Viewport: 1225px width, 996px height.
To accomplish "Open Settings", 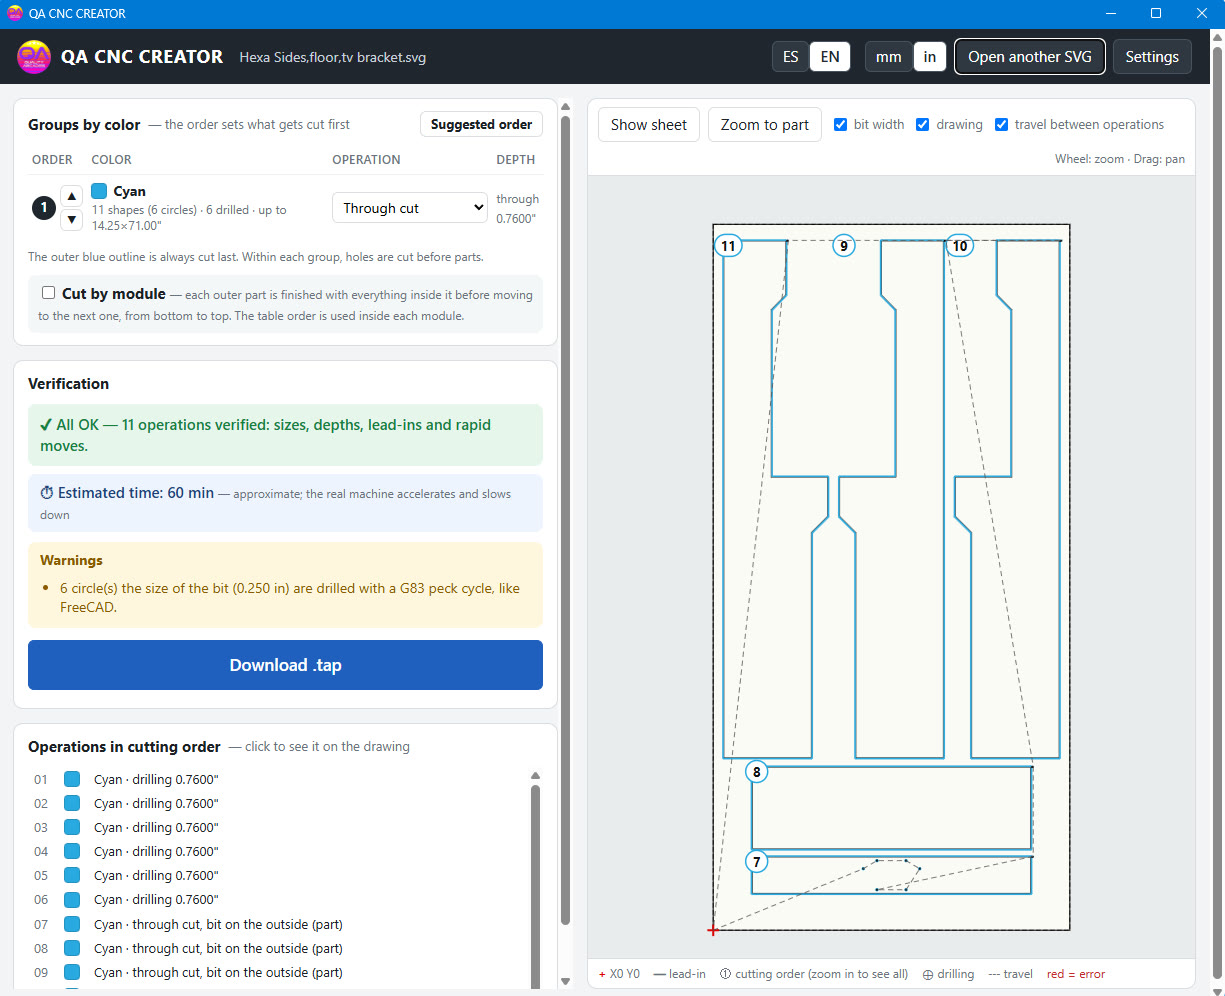I will (x=1152, y=57).
